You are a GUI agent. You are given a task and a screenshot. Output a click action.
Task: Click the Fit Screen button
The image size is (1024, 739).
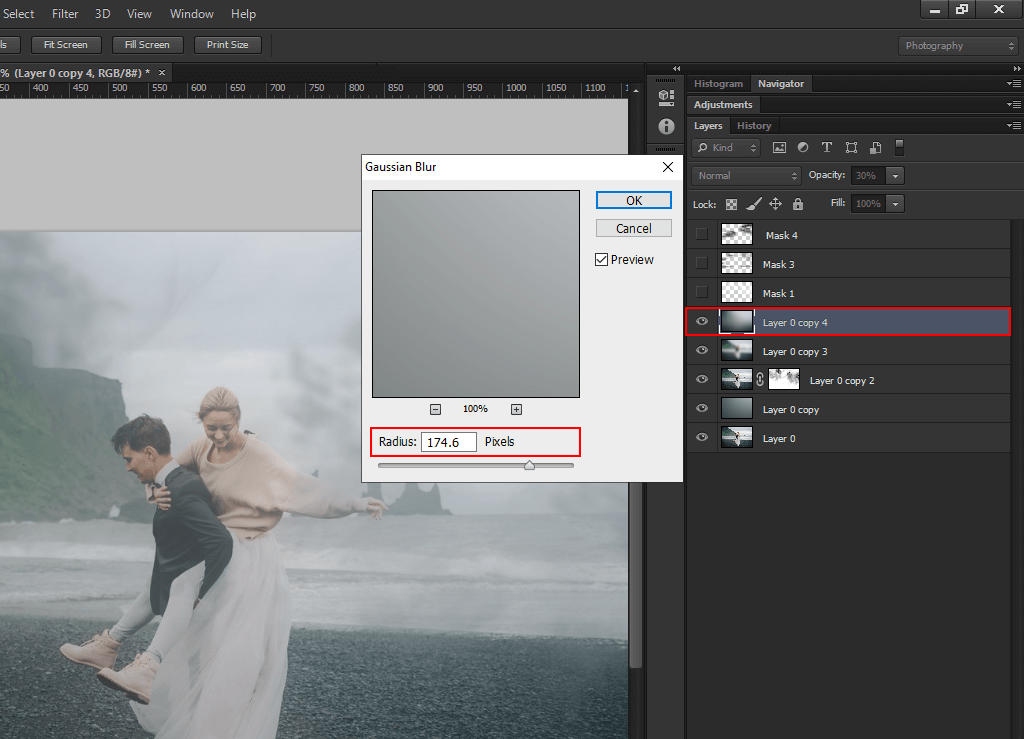pos(66,44)
